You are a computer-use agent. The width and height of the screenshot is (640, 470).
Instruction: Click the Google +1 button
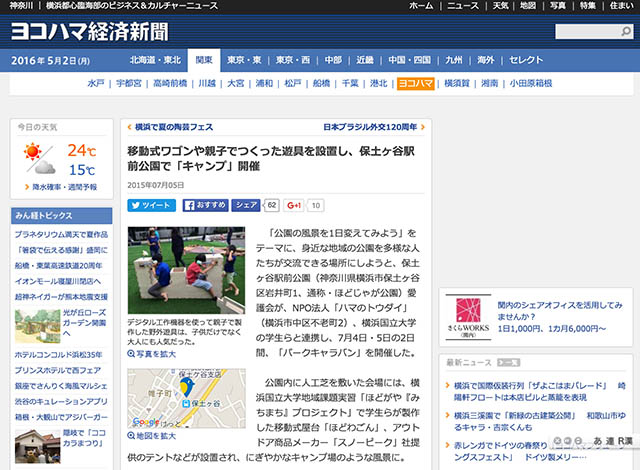click(x=294, y=205)
